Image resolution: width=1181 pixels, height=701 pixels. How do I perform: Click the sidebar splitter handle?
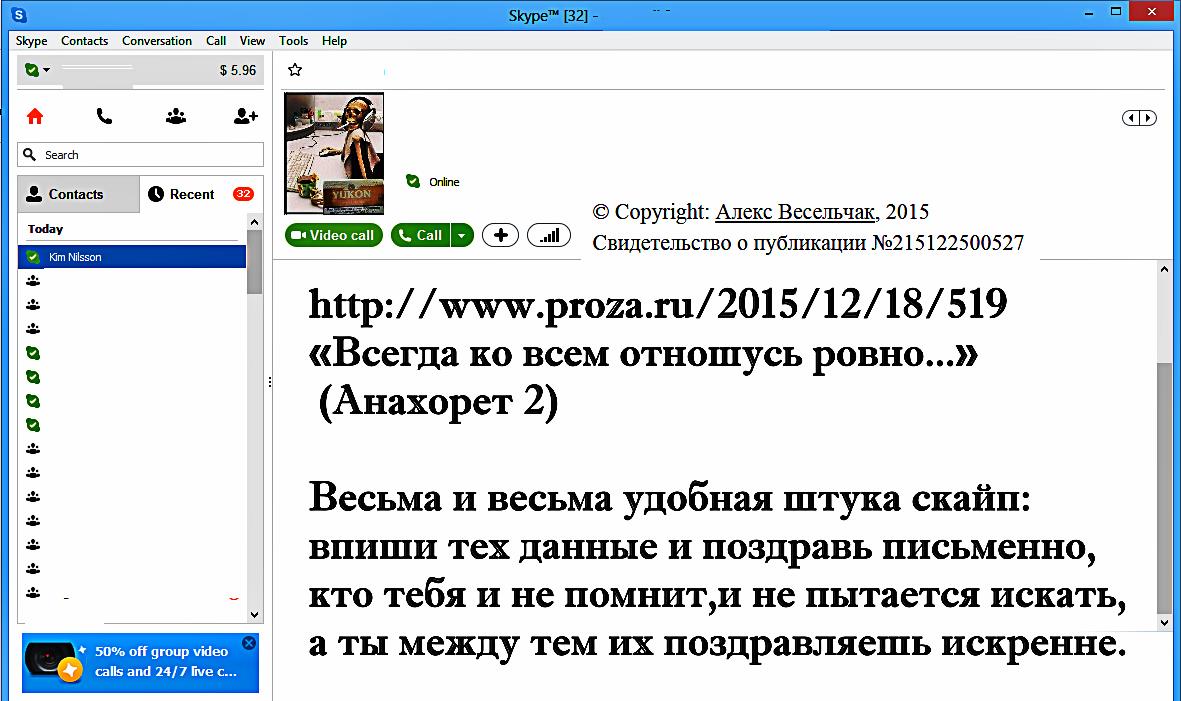tap(270, 382)
